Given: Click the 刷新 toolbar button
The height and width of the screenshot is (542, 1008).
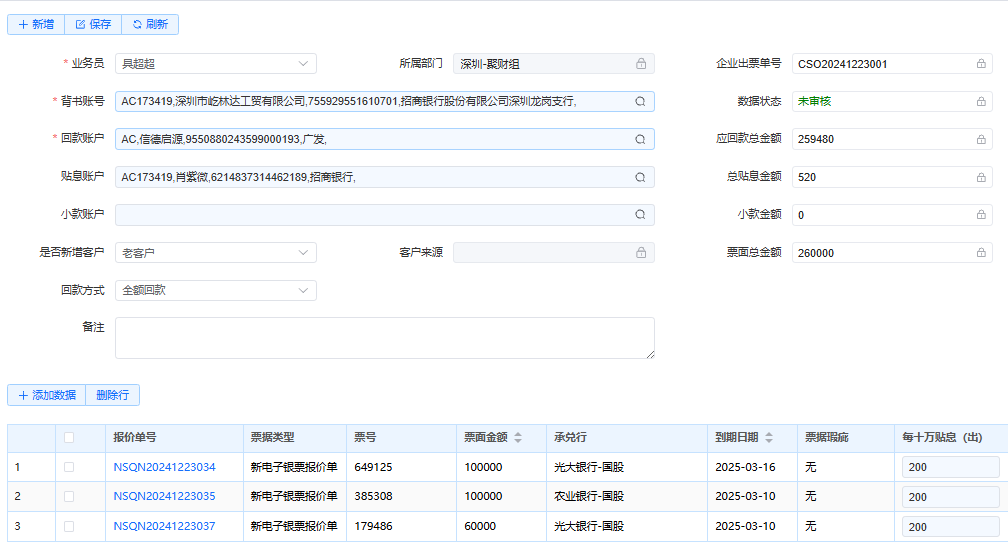Looking at the screenshot, I should pyautogui.click(x=150, y=24).
